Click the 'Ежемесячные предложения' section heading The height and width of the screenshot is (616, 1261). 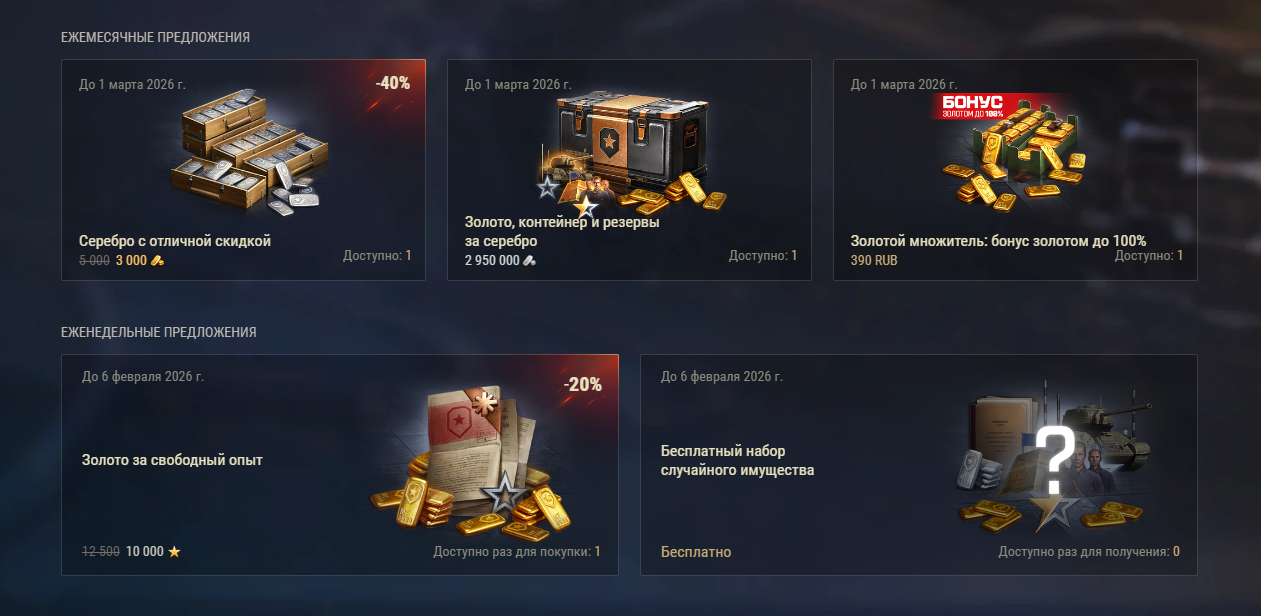tap(155, 37)
